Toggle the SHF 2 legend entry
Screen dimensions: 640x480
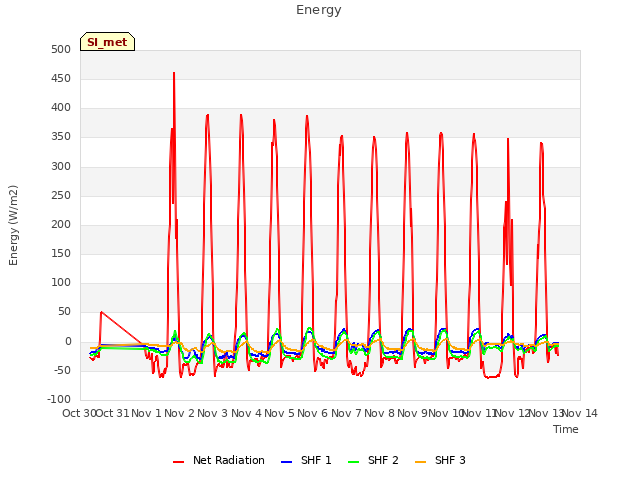click(x=373, y=460)
